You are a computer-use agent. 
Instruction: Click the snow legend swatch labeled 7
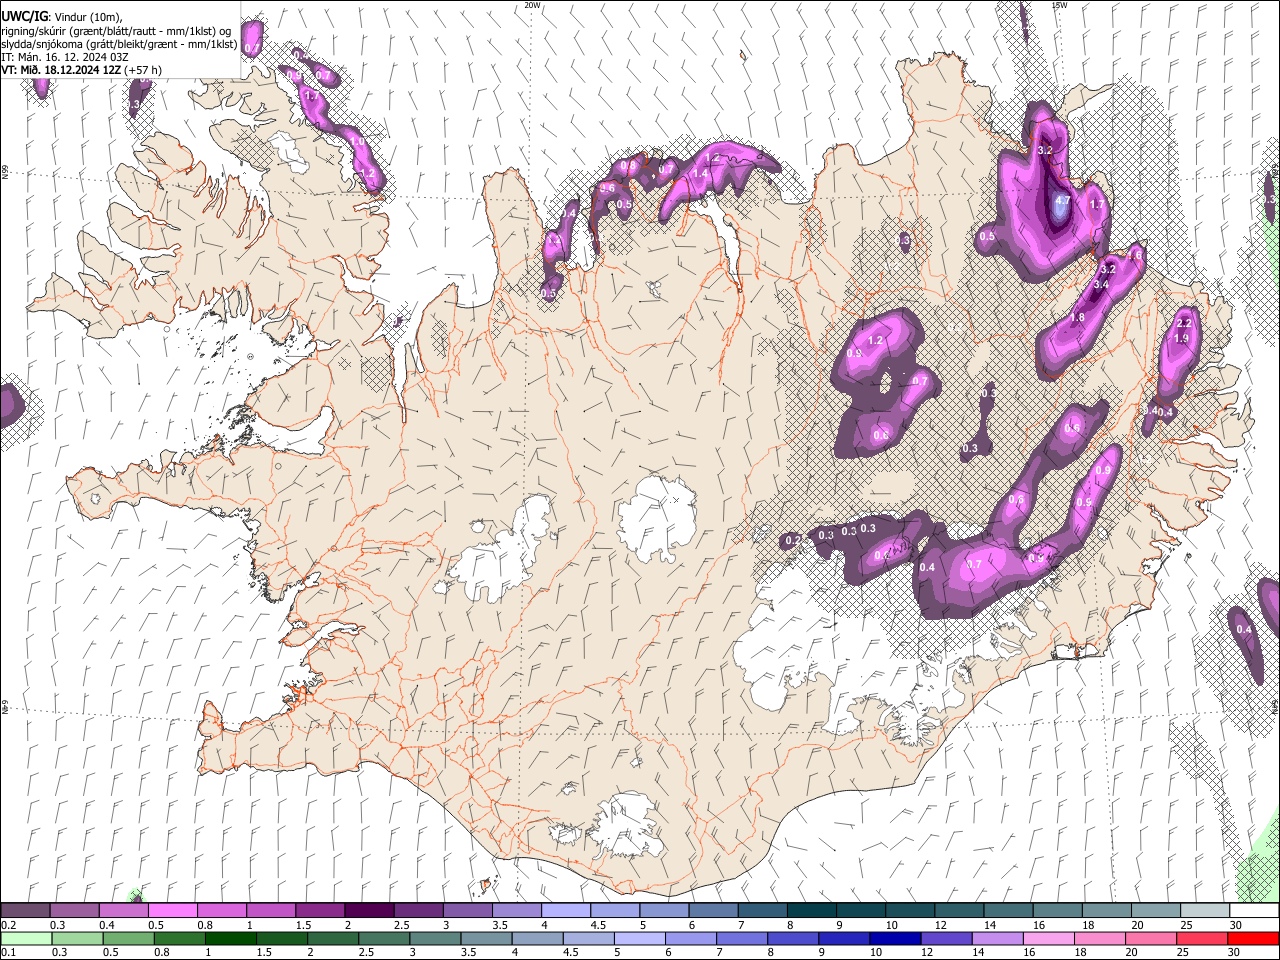pyautogui.click(x=761, y=911)
